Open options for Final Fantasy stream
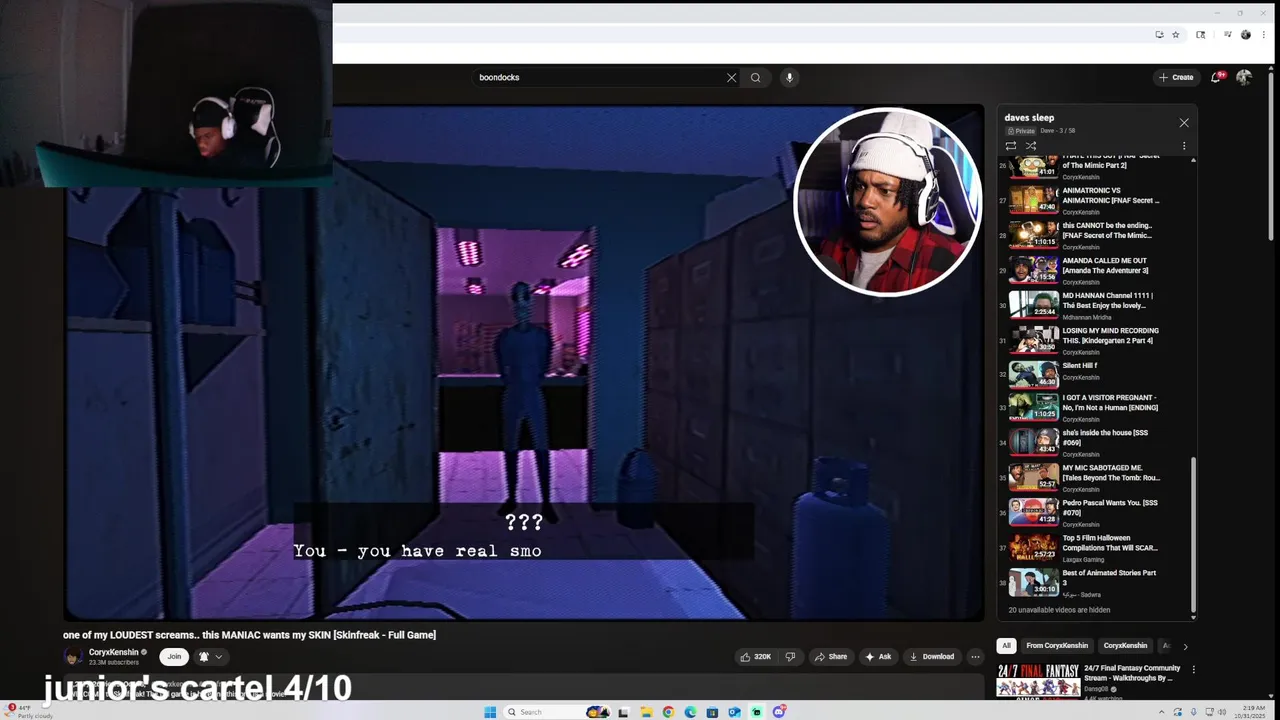1280x720 pixels. [x=1193, y=670]
